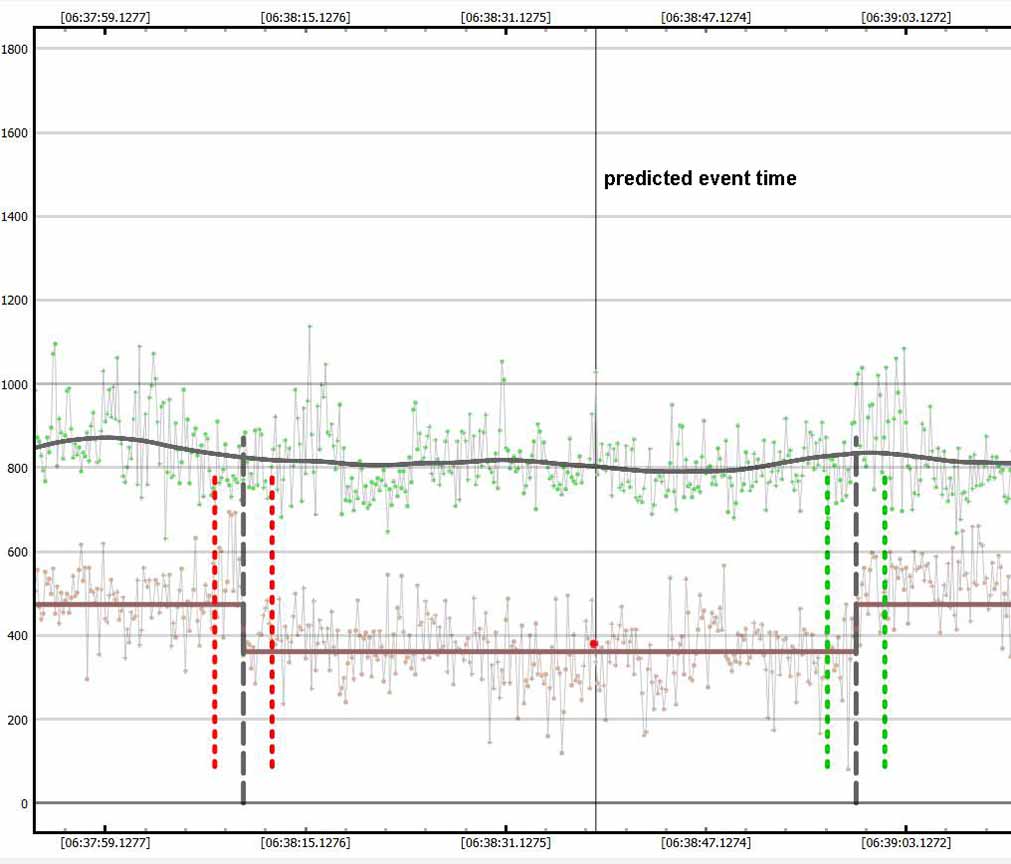Click the "predicted event time" label
The width and height of the screenshot is (1011, 864).
click(700, 179)
